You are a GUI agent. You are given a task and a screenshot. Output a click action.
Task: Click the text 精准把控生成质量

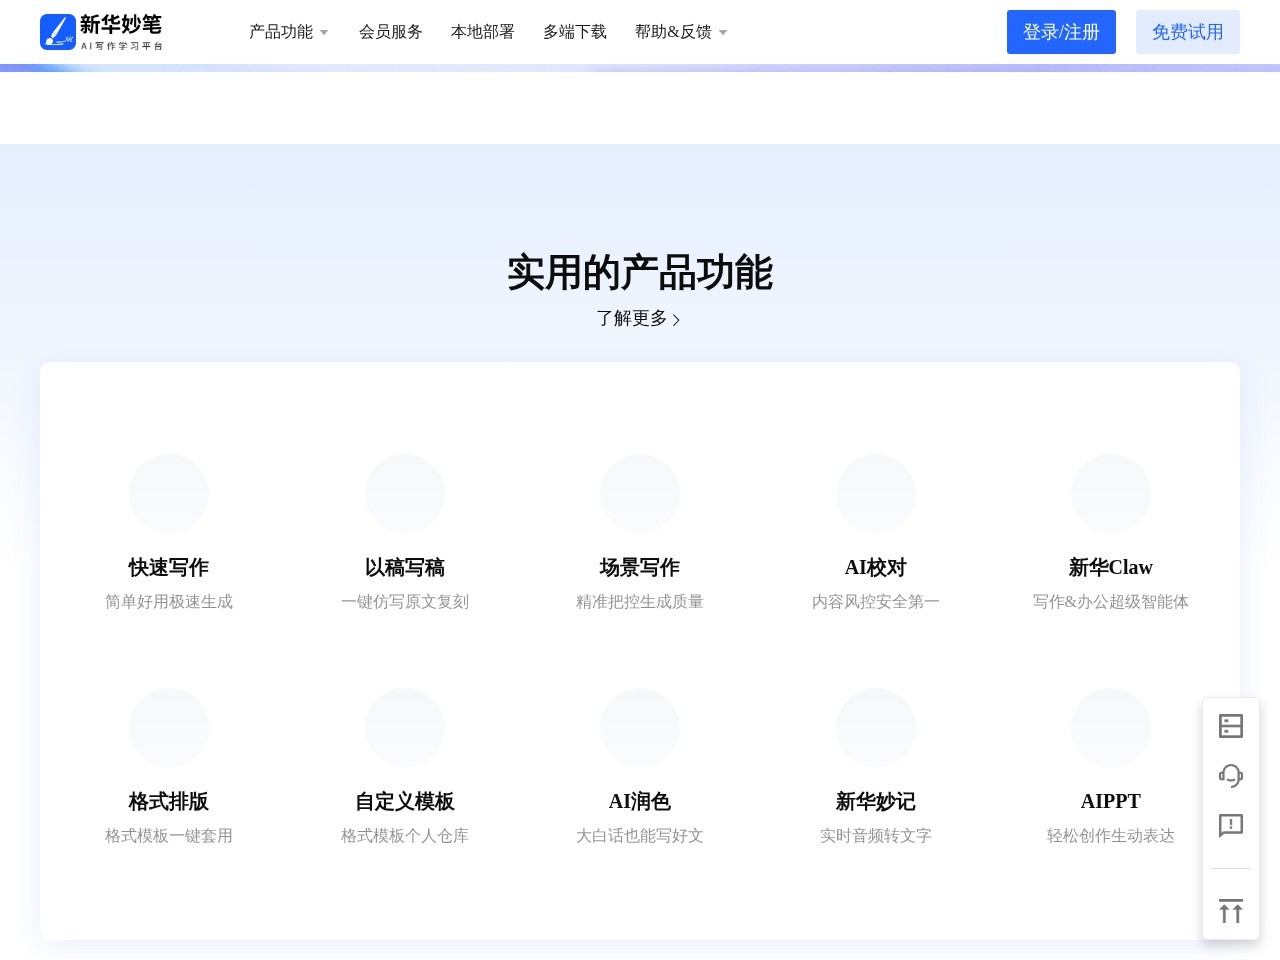point(640,601)
